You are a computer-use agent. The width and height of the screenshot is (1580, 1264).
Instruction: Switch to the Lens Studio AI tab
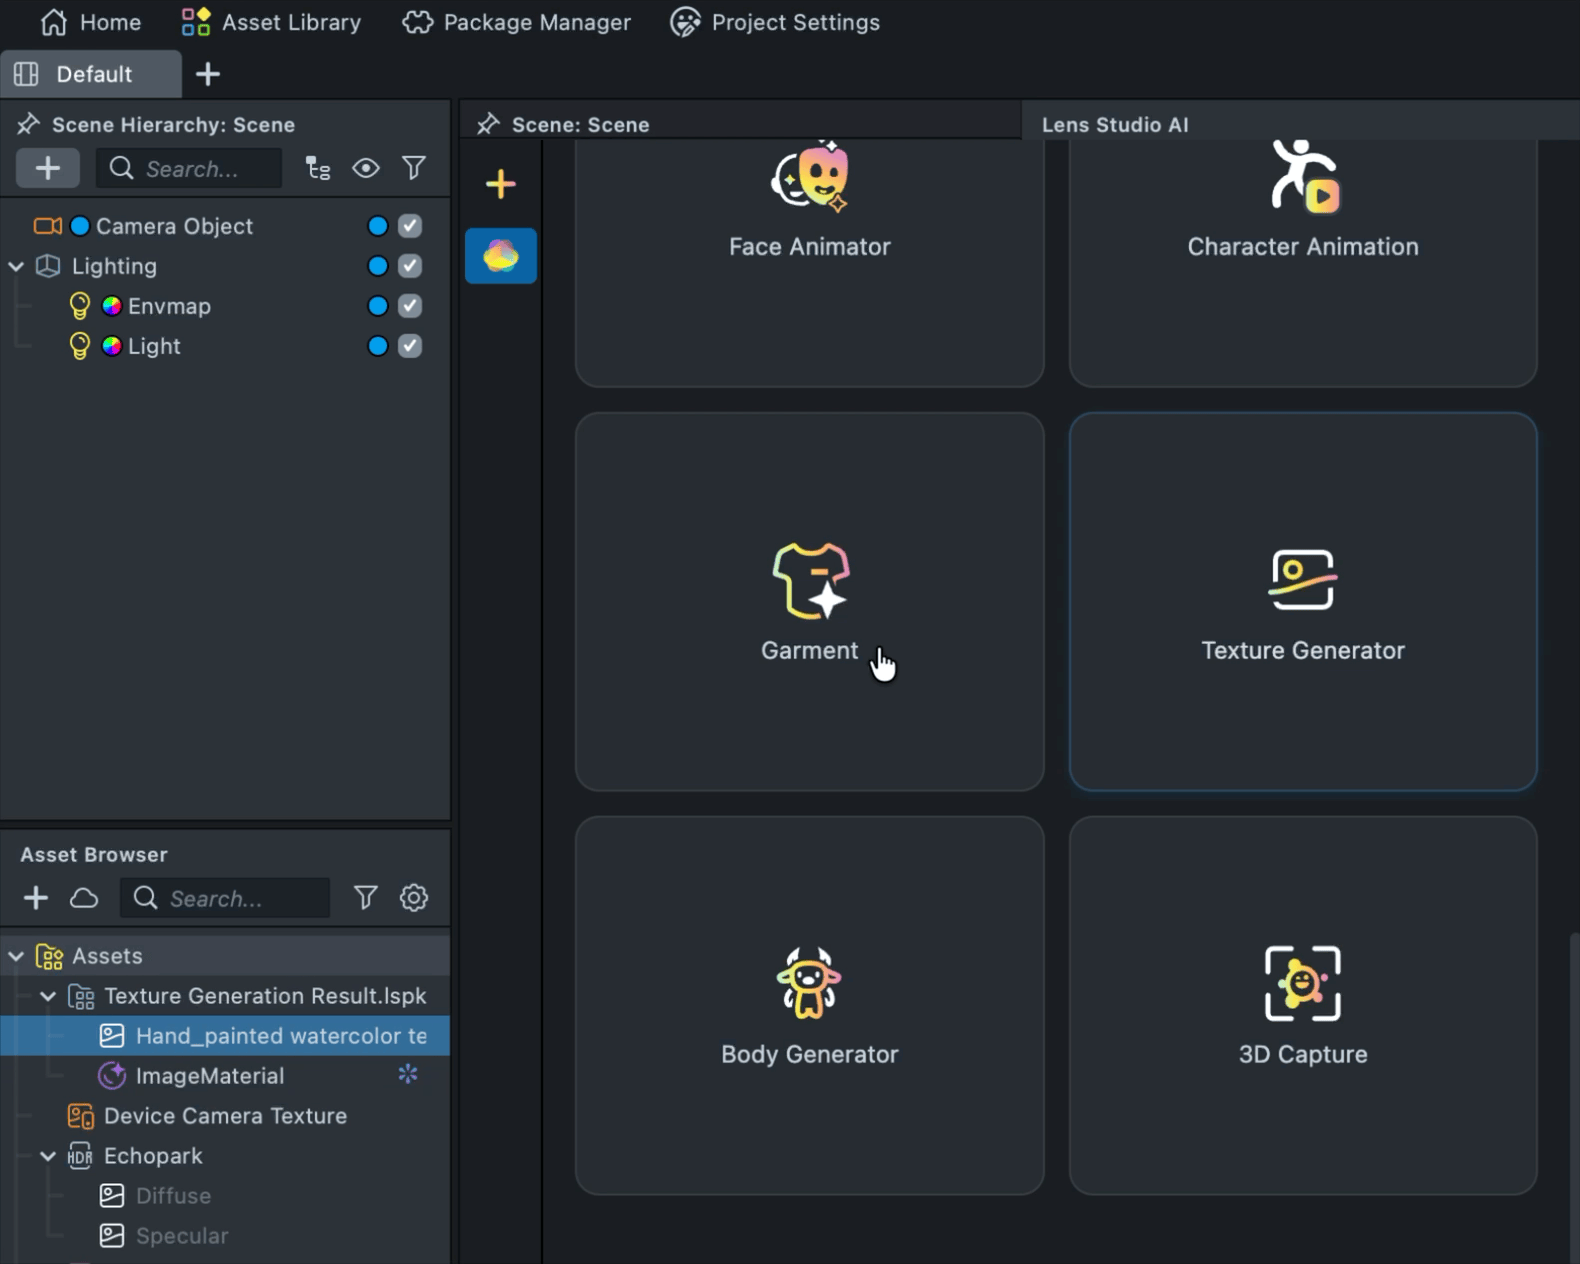click(x=1115, y=125)
